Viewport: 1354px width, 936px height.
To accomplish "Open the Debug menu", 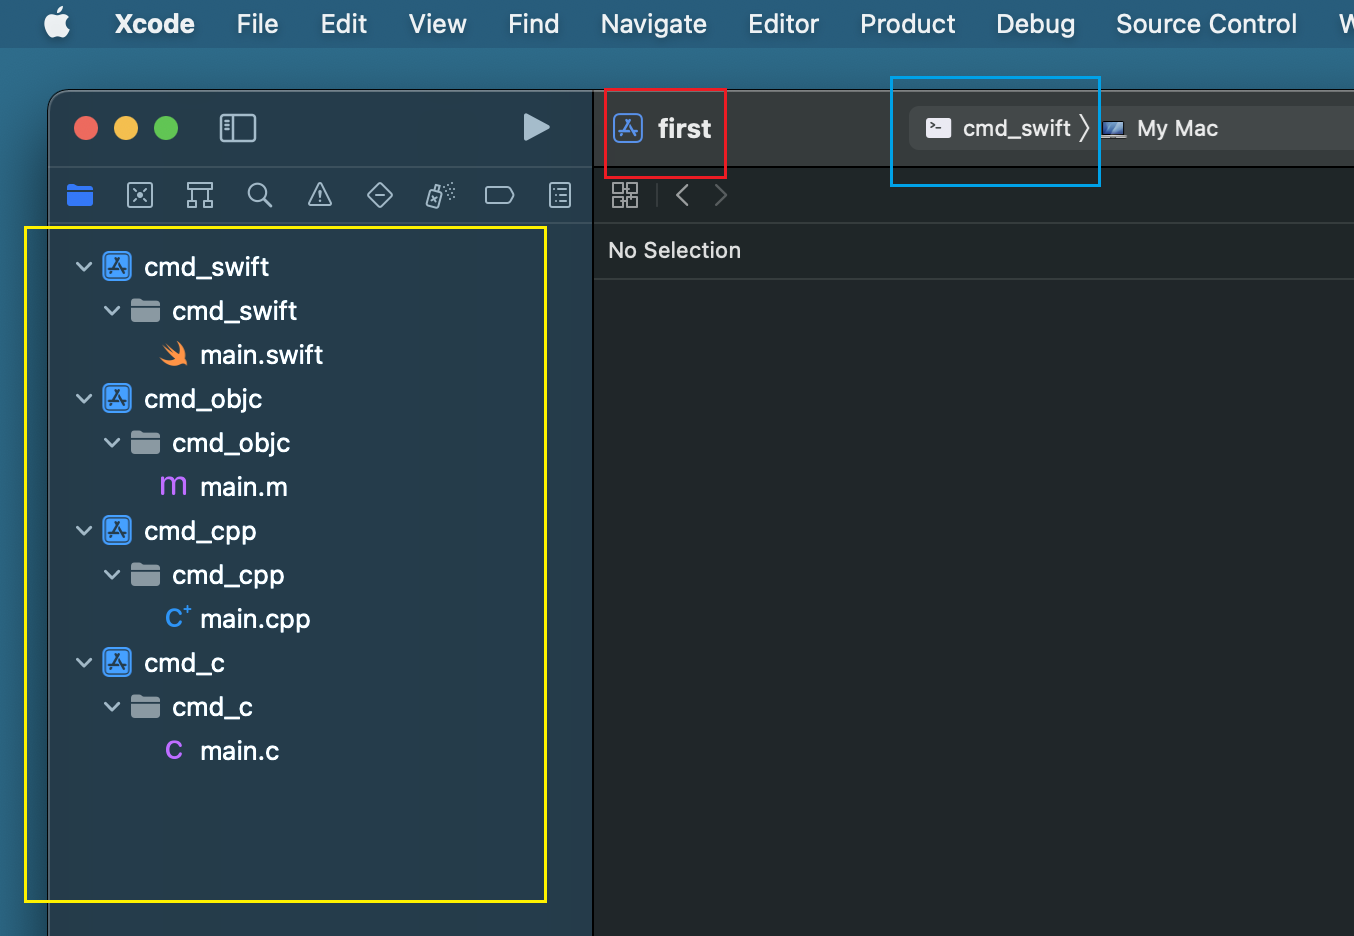I will [x=1035, y=24].
